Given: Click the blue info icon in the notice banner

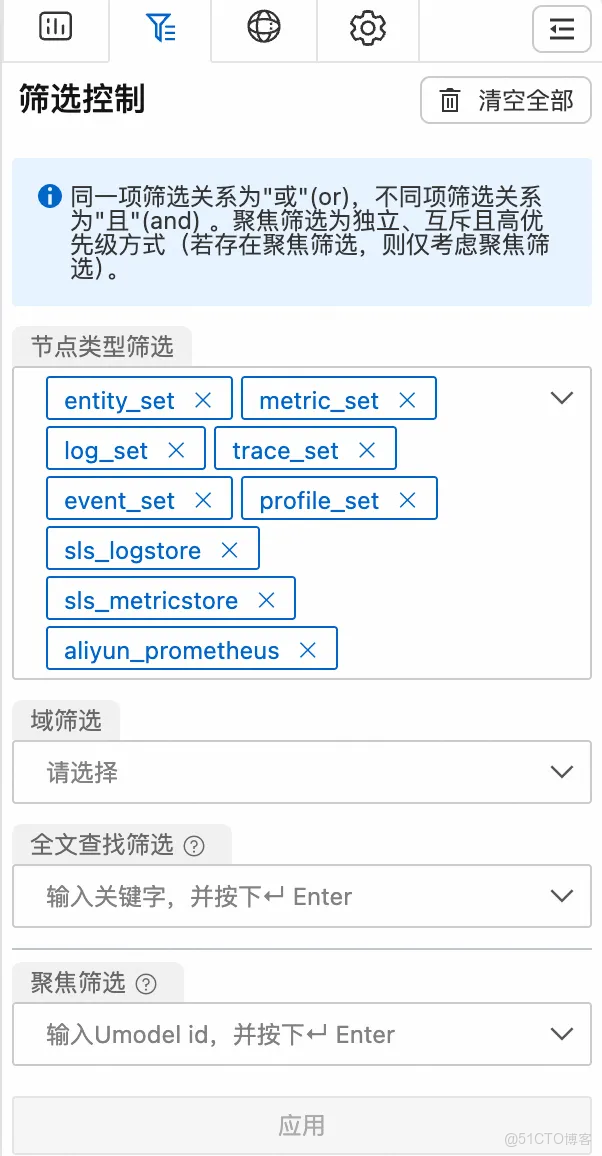Looking at the screenshot, I should click(x=49, y=196).
